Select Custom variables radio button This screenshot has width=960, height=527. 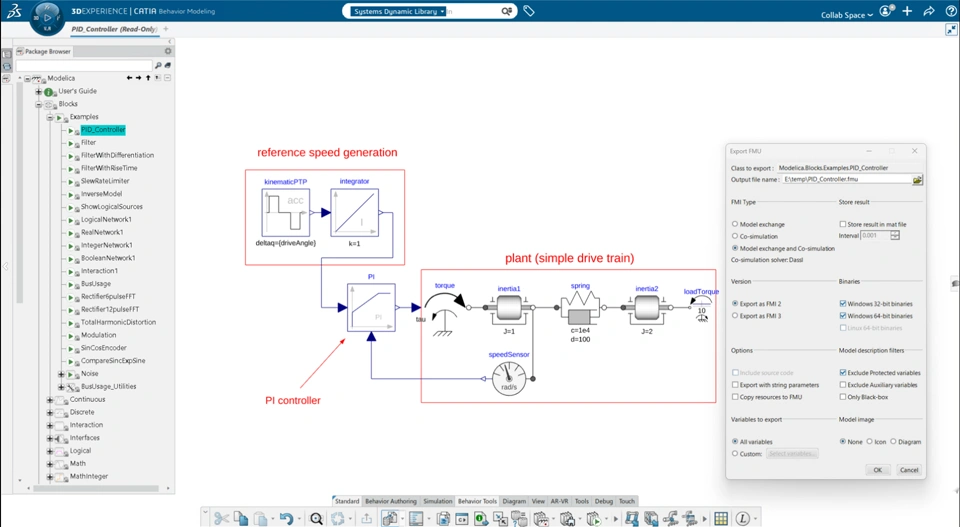(735, 454)
